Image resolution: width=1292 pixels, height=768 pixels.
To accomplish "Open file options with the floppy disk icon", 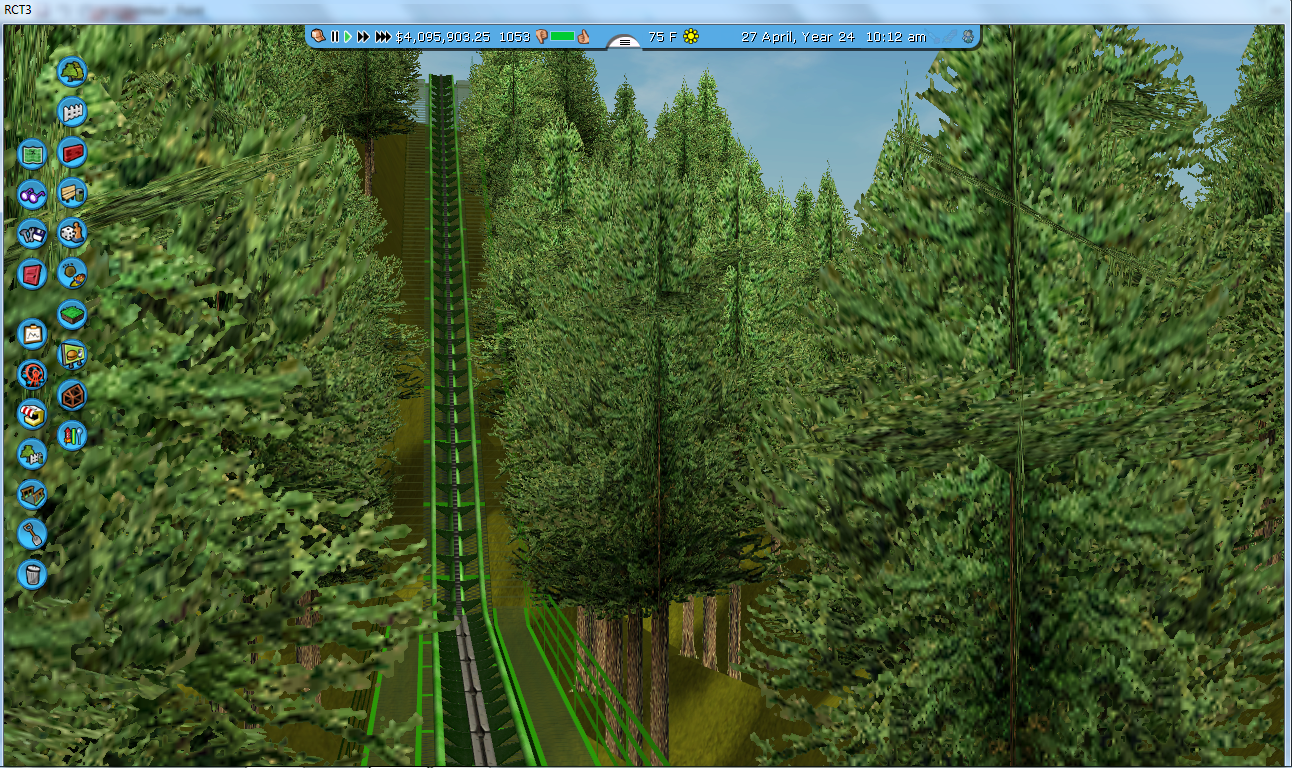I will pos(32,234).
